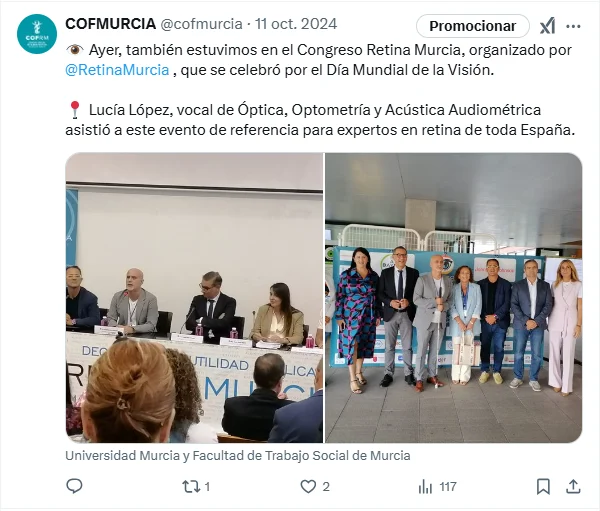Click the like count of 2
The image size is (600, 511).
(x=326, y=487)
